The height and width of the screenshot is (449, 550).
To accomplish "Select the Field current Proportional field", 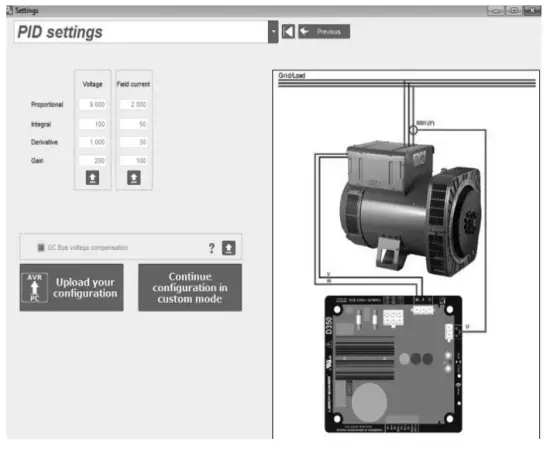I will coord(134,105).
